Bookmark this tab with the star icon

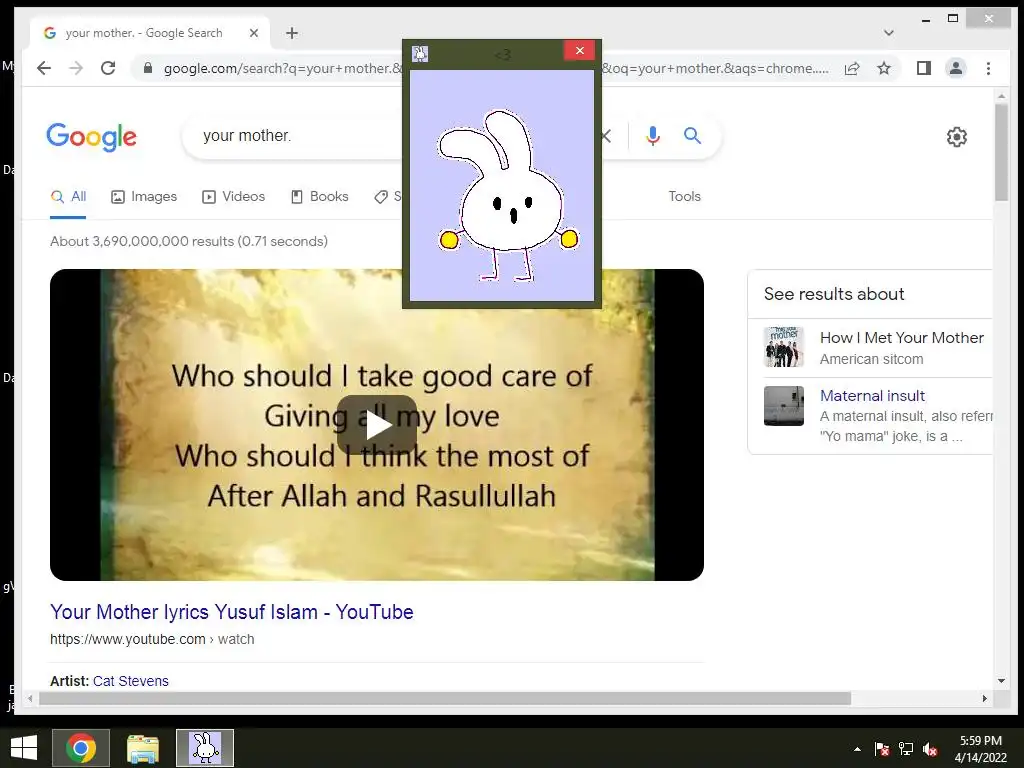tap(884, 68)
